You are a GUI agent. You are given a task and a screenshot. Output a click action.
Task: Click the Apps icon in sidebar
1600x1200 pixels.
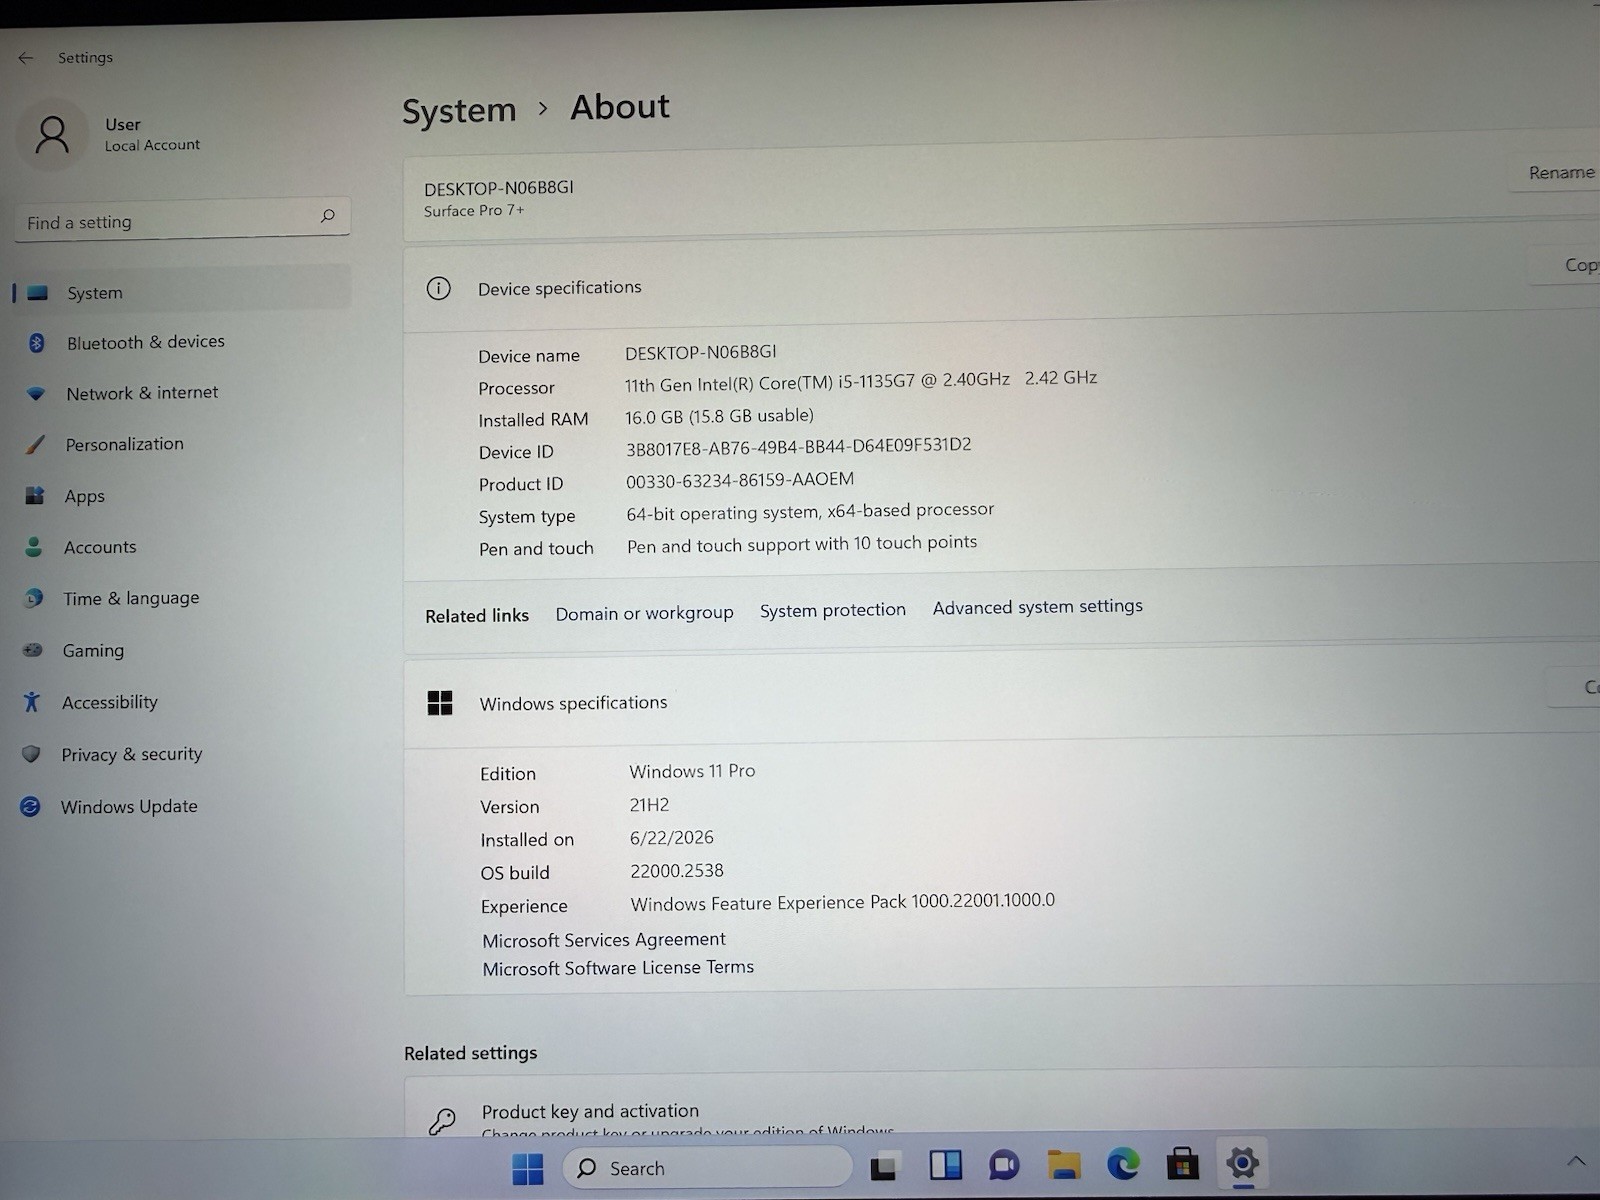pos(35,496)
